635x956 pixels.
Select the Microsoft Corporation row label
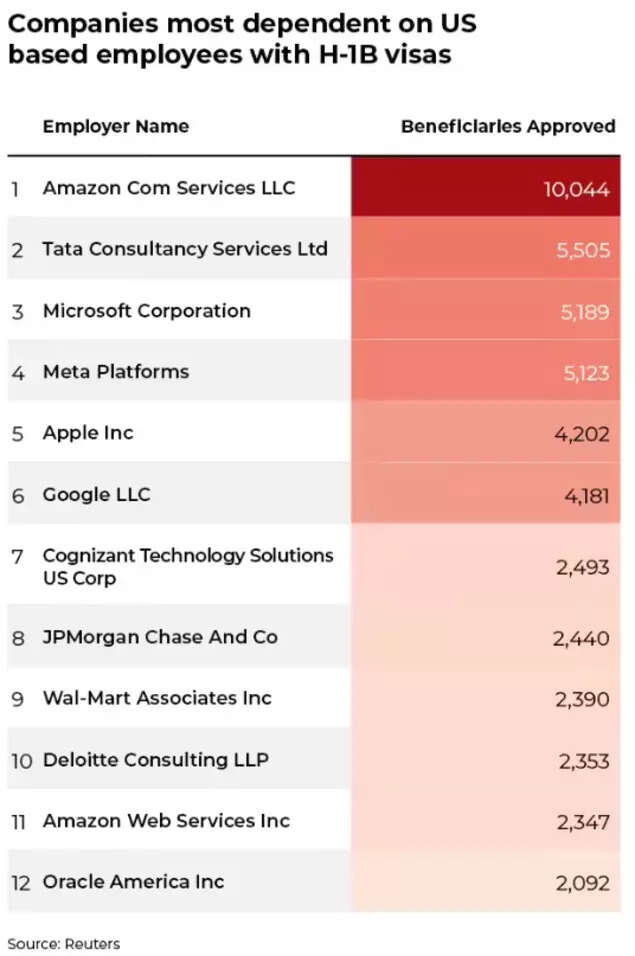tap(146, 310)
